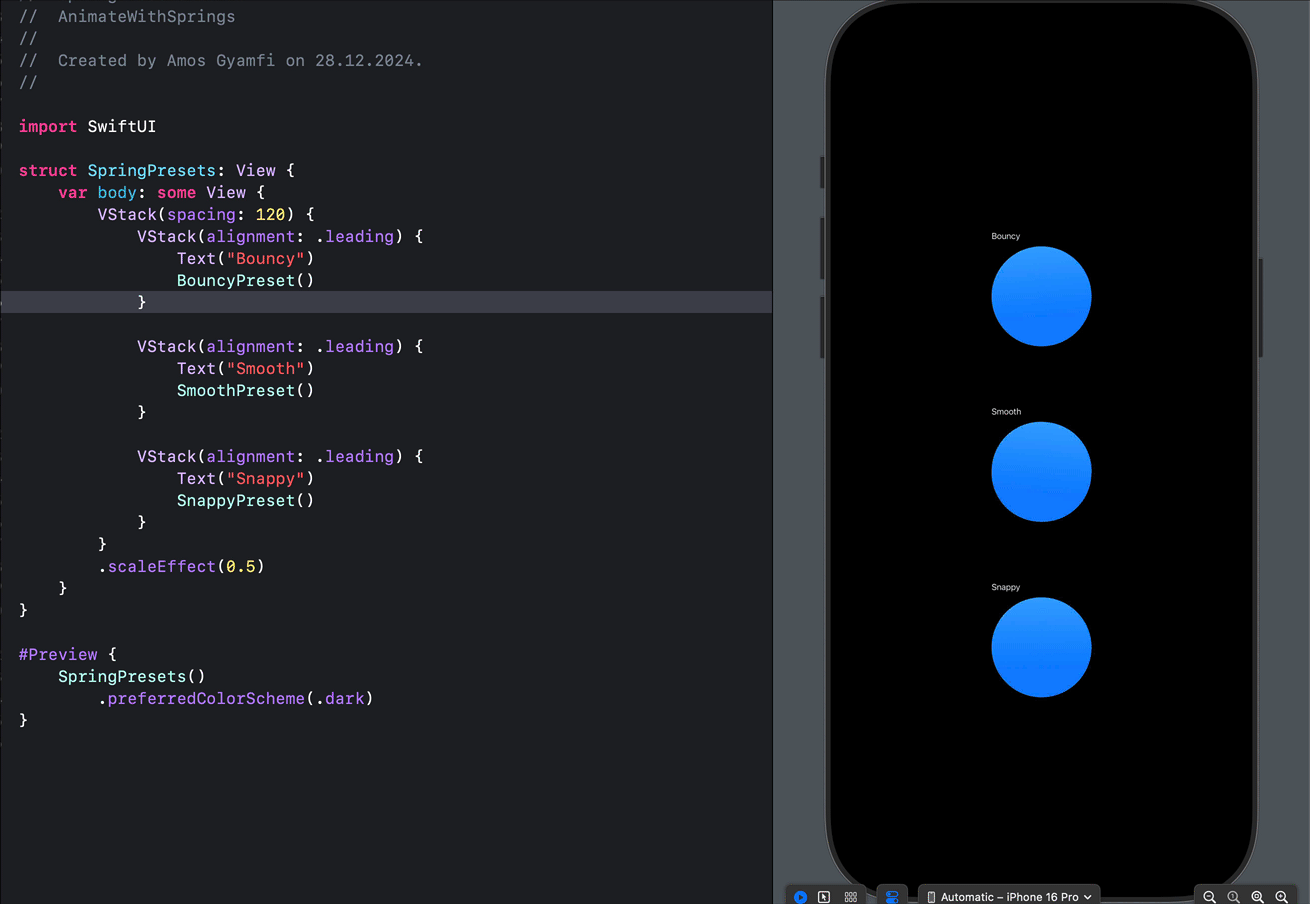Click the SpringPresets() call in the preview block

pos(132,677)
